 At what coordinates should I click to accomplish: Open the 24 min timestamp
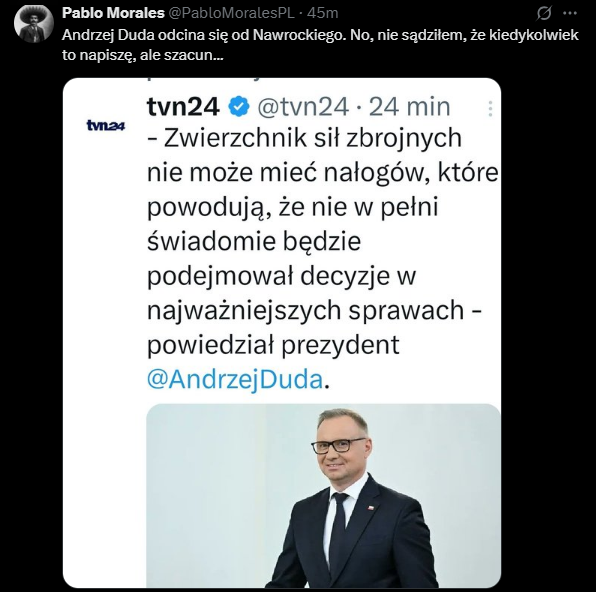[x=409, y=106]
